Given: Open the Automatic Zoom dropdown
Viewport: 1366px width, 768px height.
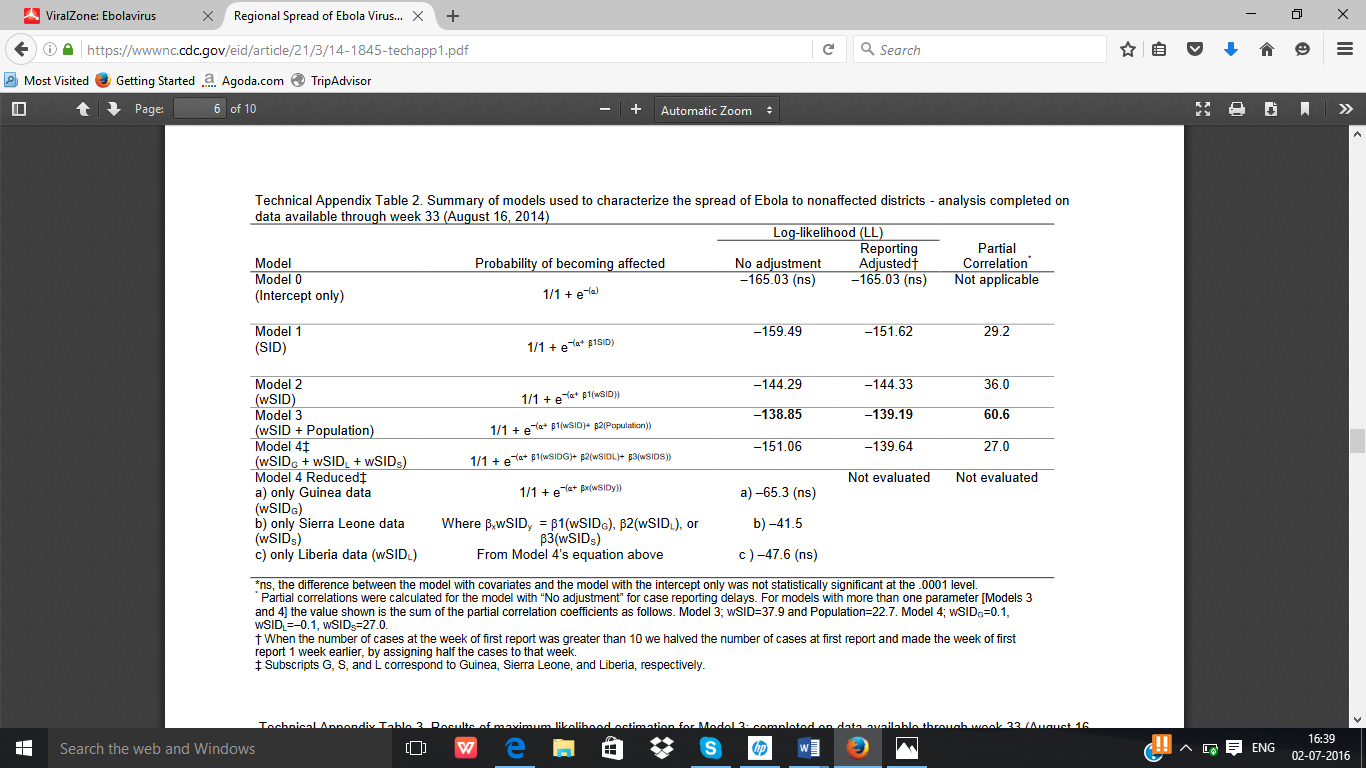Looking at the screenshot, I should 717,110.
